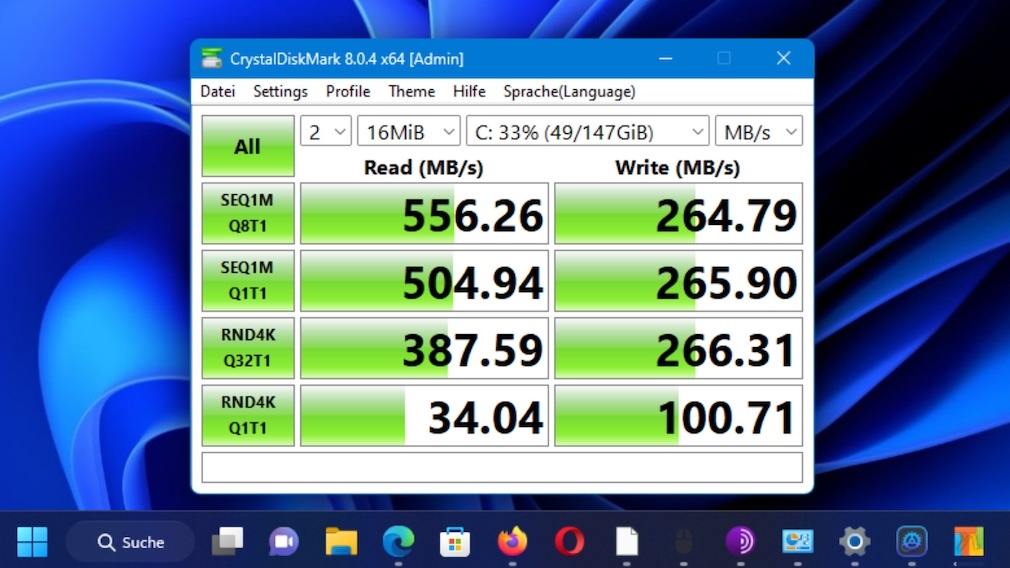Expand the test count dropdown showing 2
Image resolution: width=1010 pixels, height=568 pixels.
pos(326,131)
